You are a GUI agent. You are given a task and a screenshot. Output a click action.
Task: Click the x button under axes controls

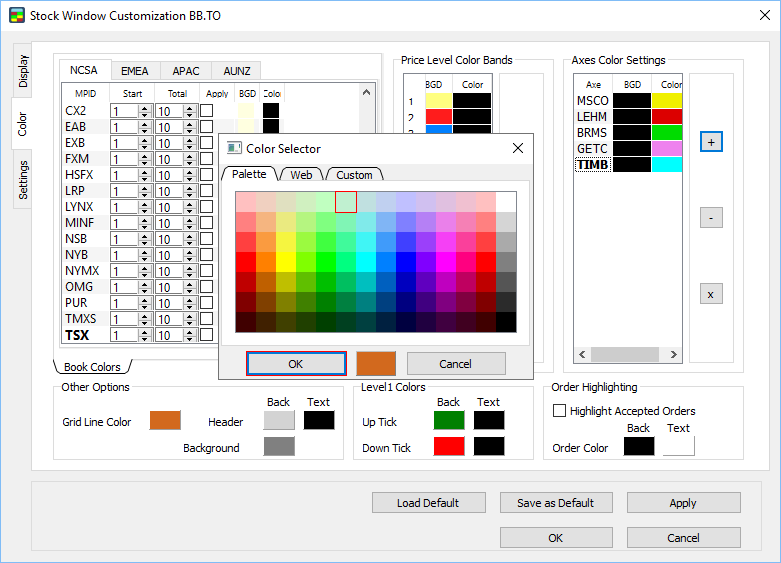coord(710,294)
